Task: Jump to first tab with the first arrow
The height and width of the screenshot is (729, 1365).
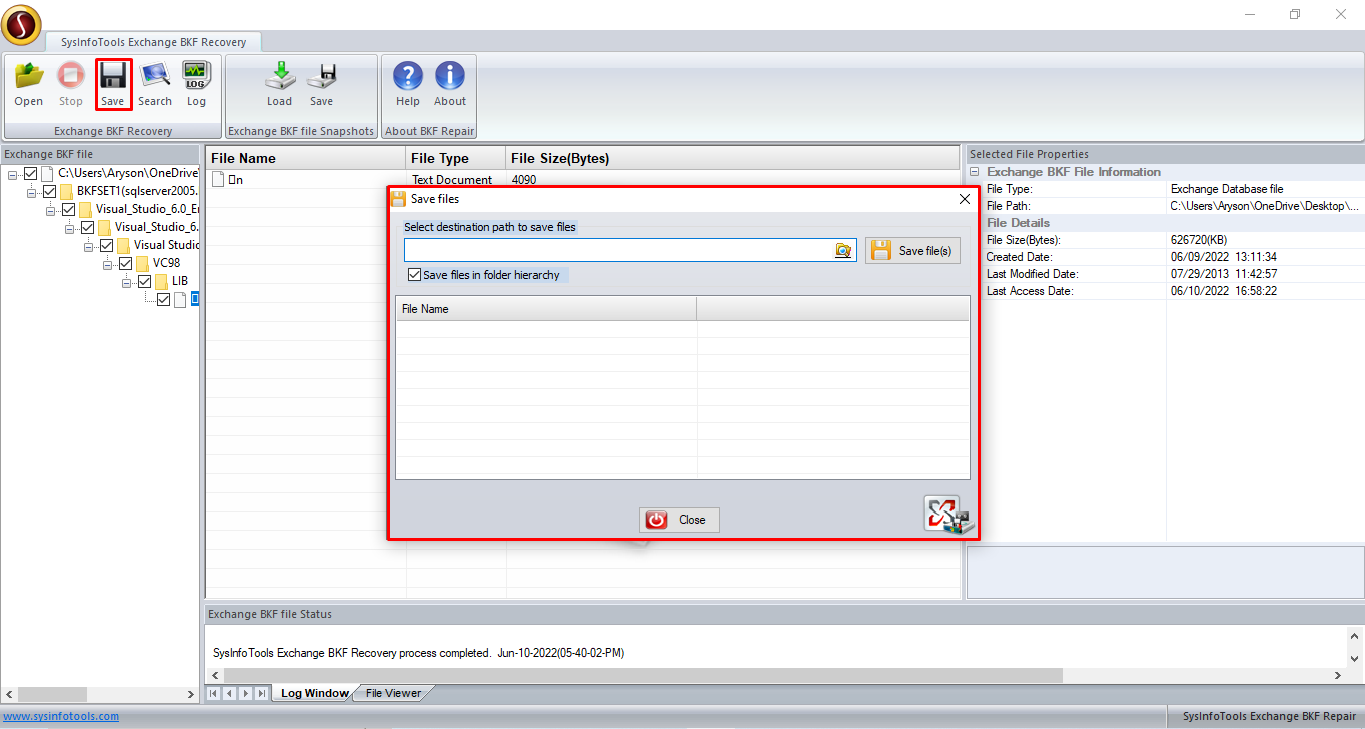Action: 214,693
